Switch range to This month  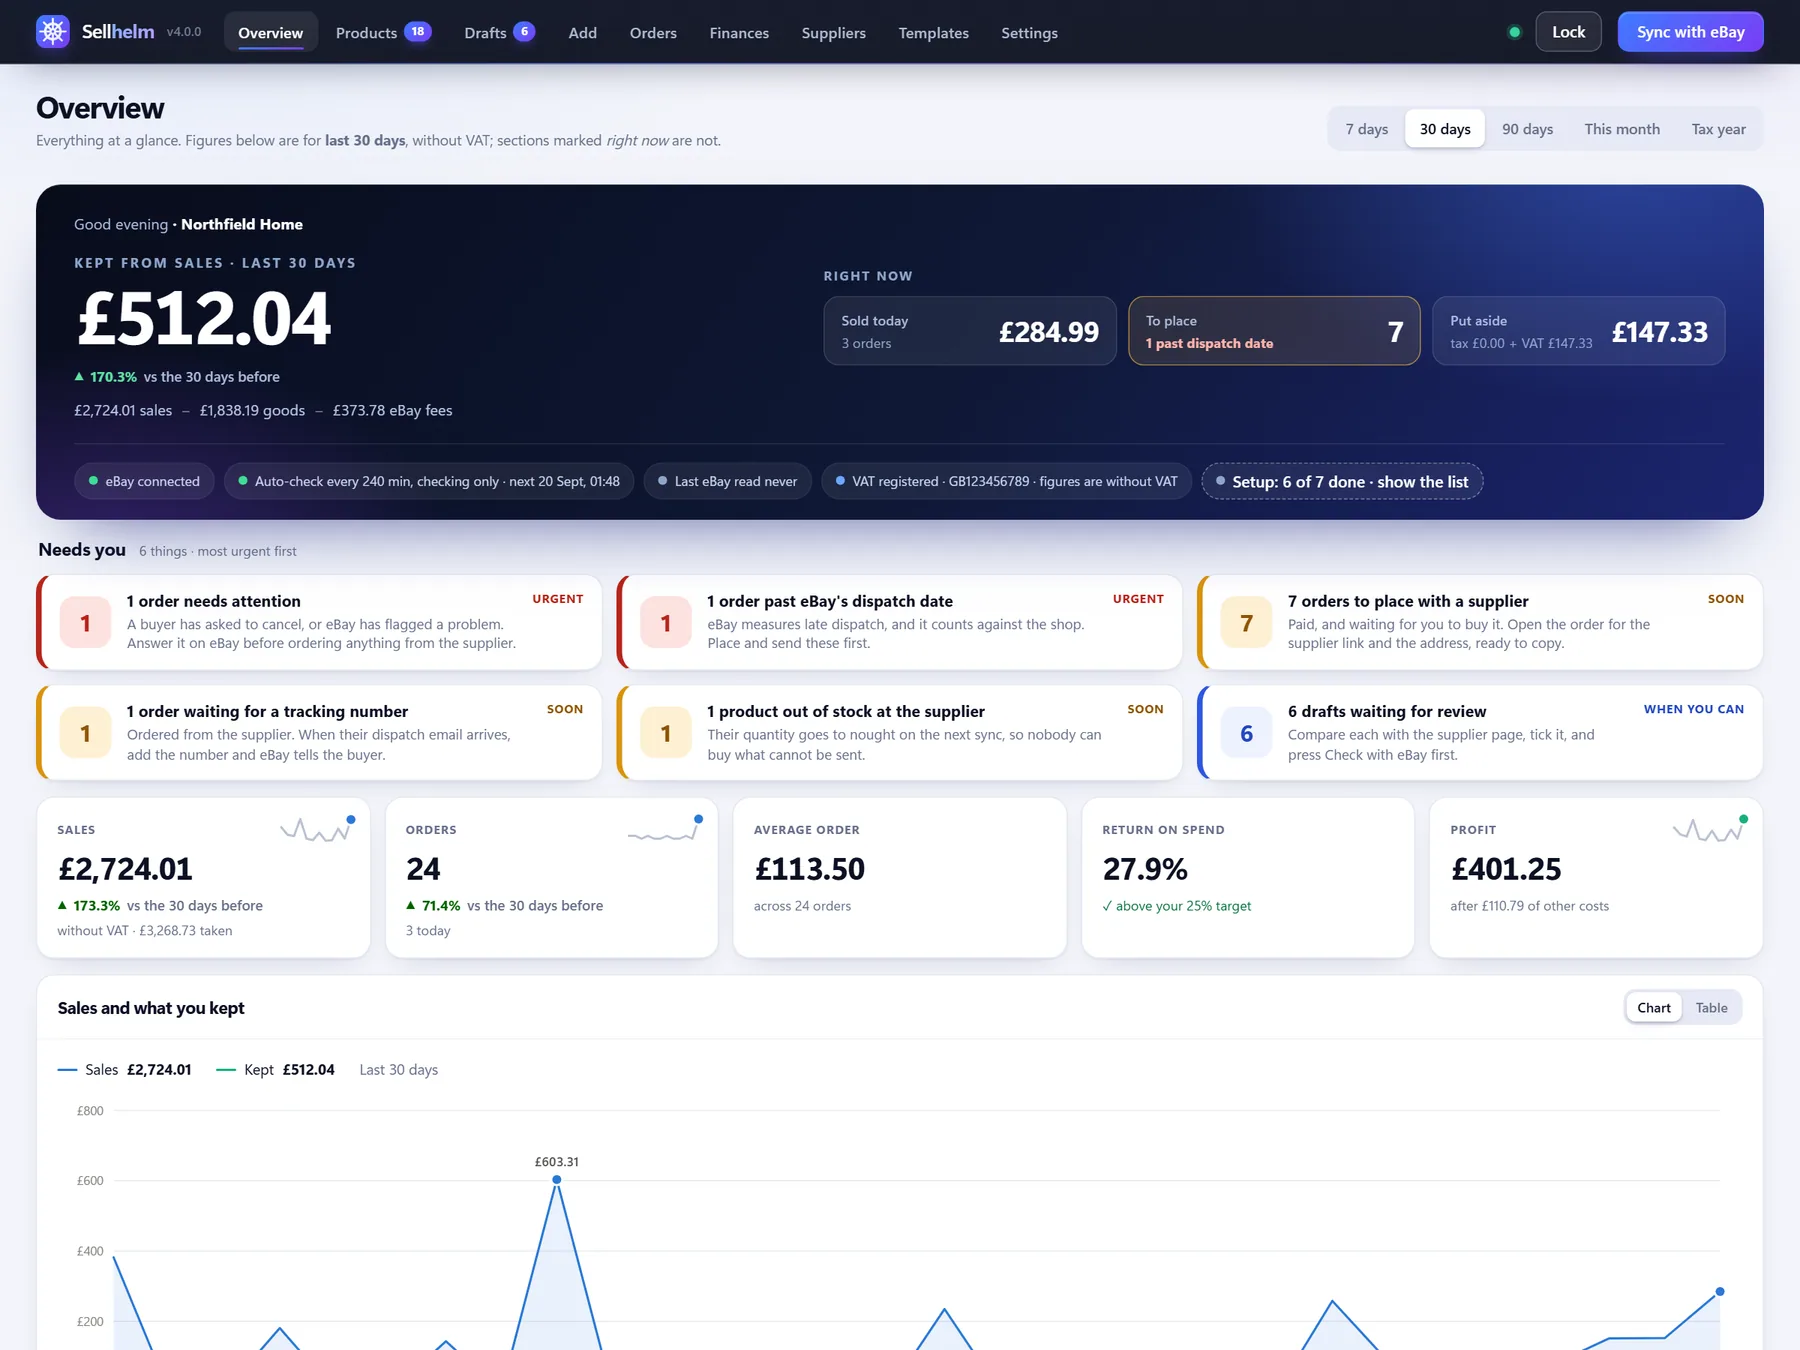[1622, 129]
